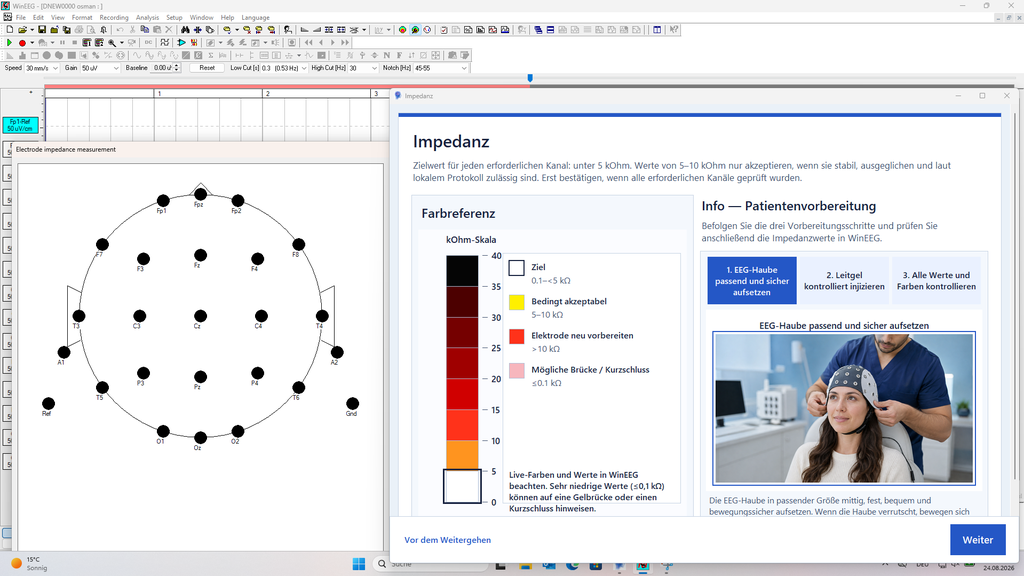Click the Sigma icon in third toolbar row
The image size is (1024, 576).
[x=210, y=56]
